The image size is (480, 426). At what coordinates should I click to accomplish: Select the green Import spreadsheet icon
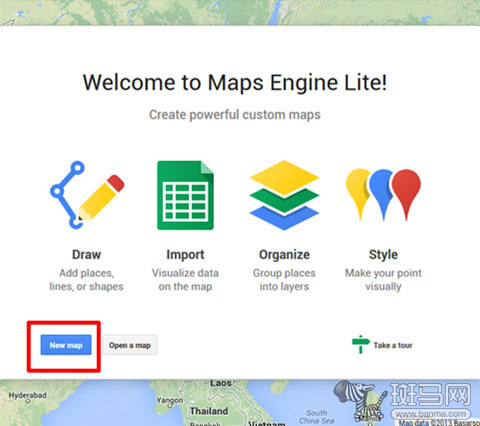(x=185, y=195)
